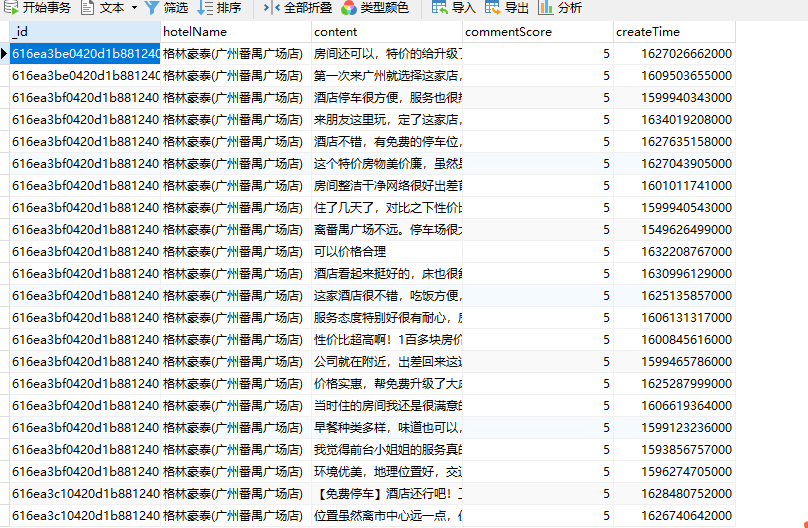Click the content cell starting '位置虽然离市中心远一点'
This screenshot has width=808, height=528.
(387, 516)
